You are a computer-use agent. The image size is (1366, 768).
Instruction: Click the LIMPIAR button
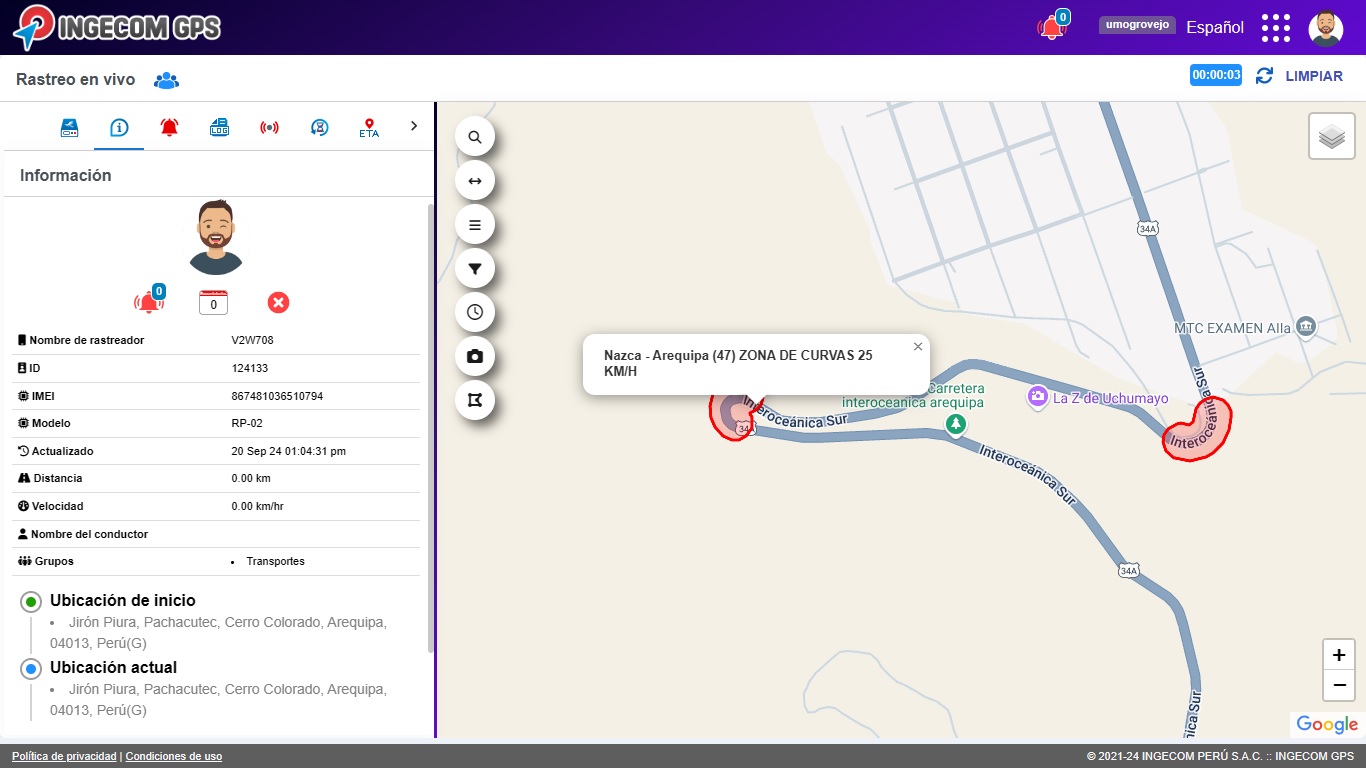coord(1313,76)
